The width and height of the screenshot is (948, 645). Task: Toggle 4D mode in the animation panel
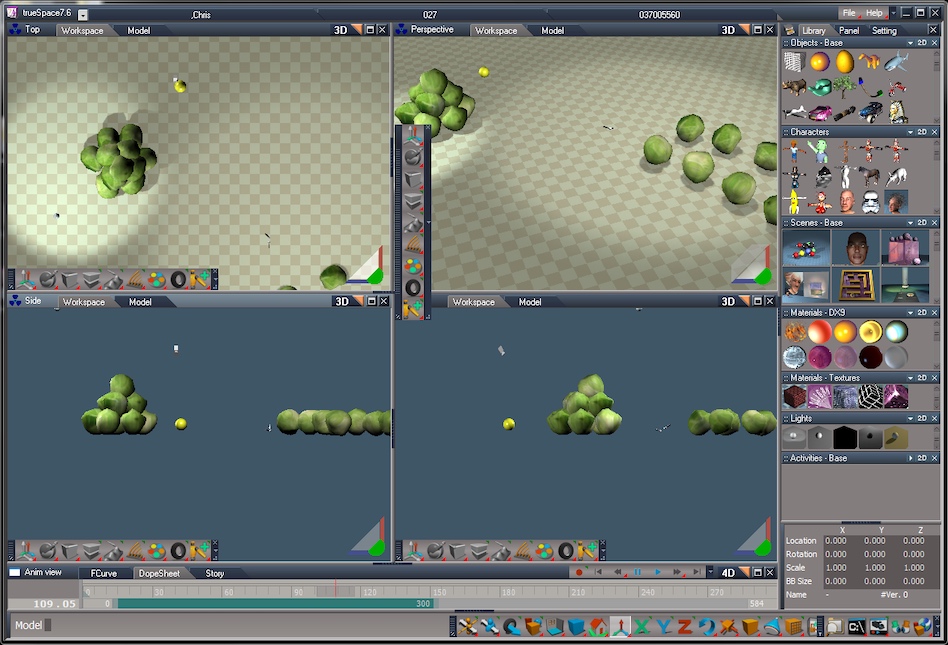(728, 573)
